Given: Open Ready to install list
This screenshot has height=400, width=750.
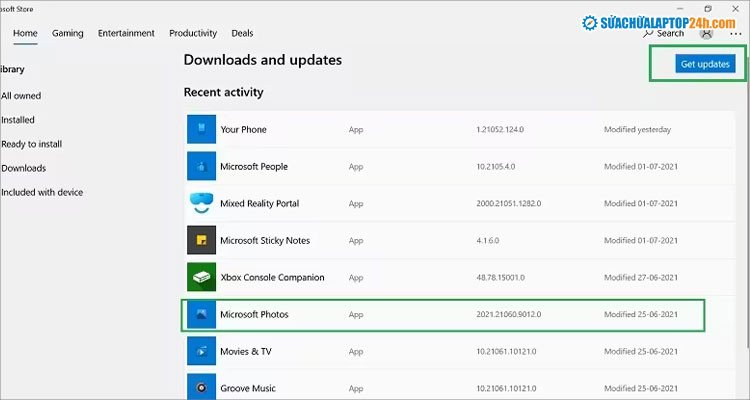Looking at the screenshot, I should pos(32,144).
